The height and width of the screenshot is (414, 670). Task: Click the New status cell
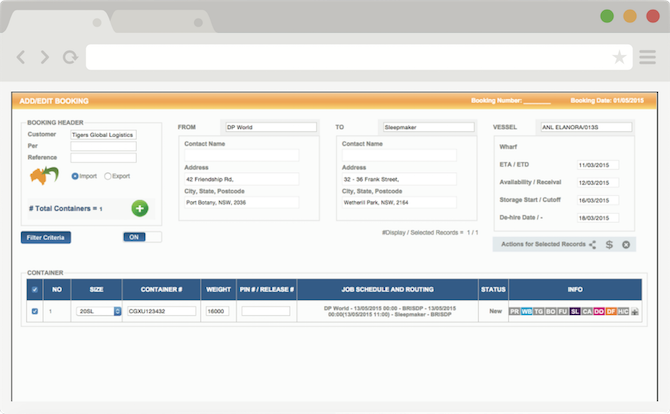click(x=495, y=311)
